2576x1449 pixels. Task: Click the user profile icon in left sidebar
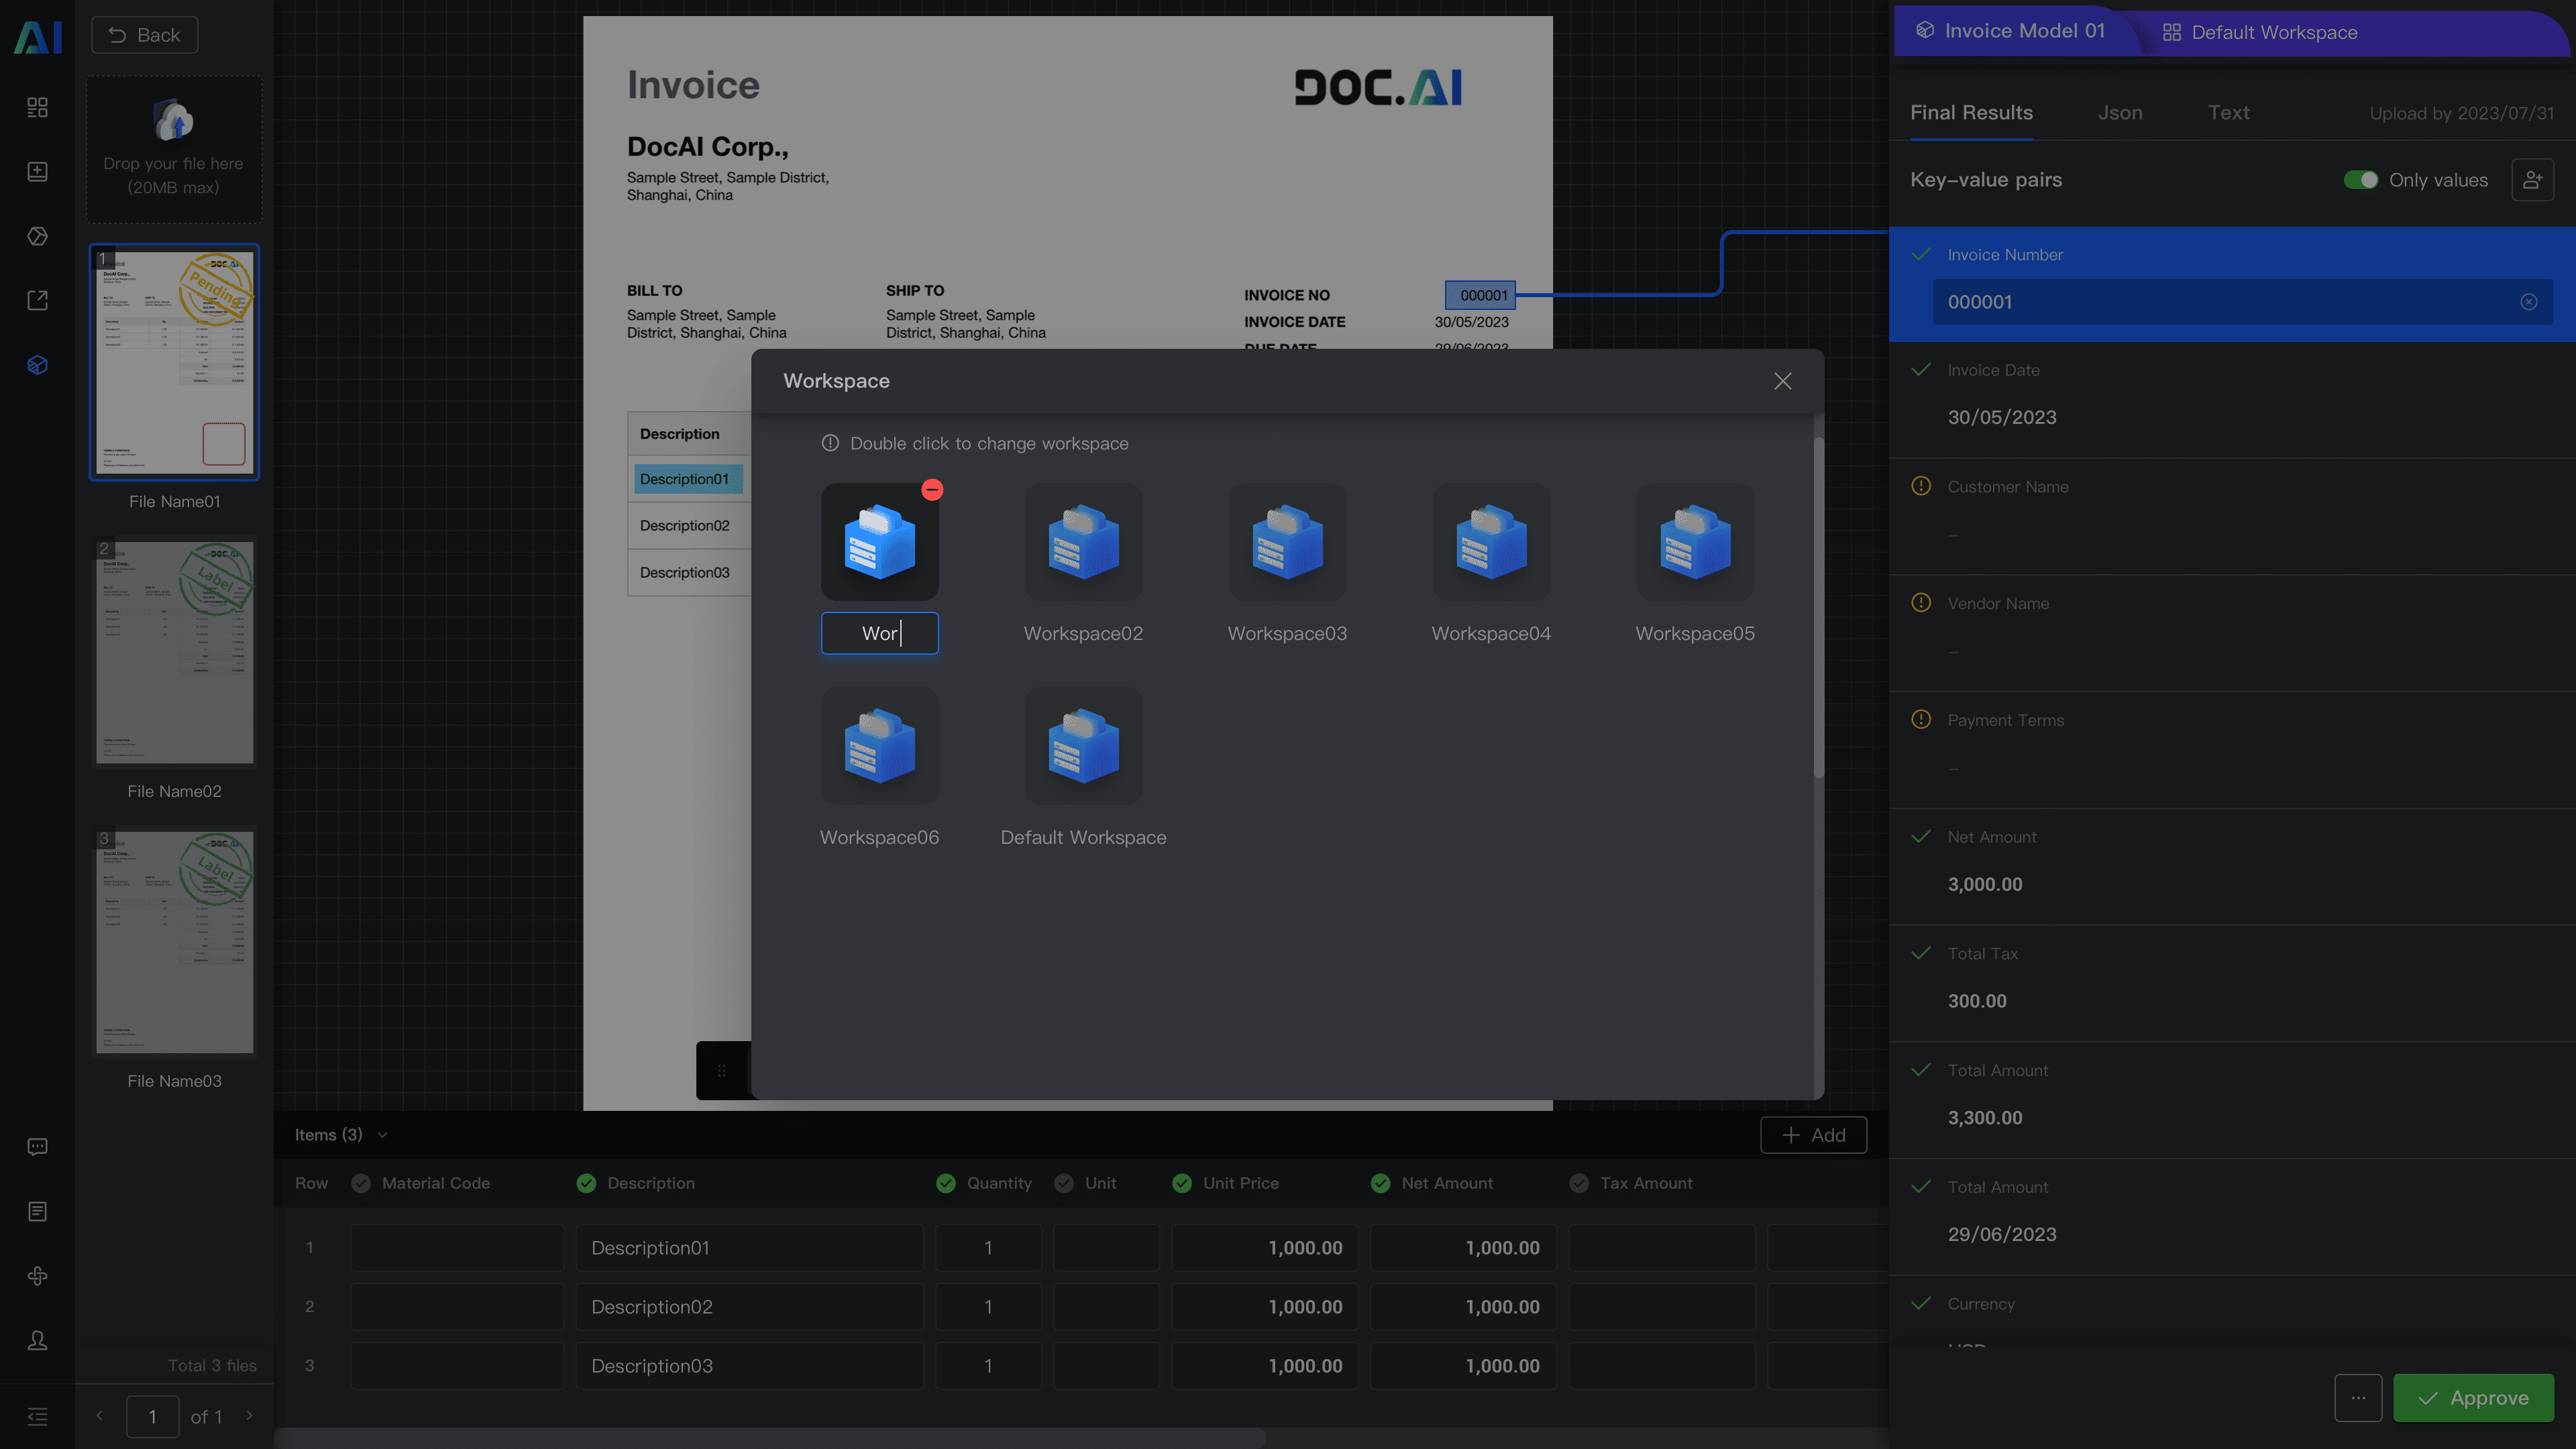[37, 1340]
